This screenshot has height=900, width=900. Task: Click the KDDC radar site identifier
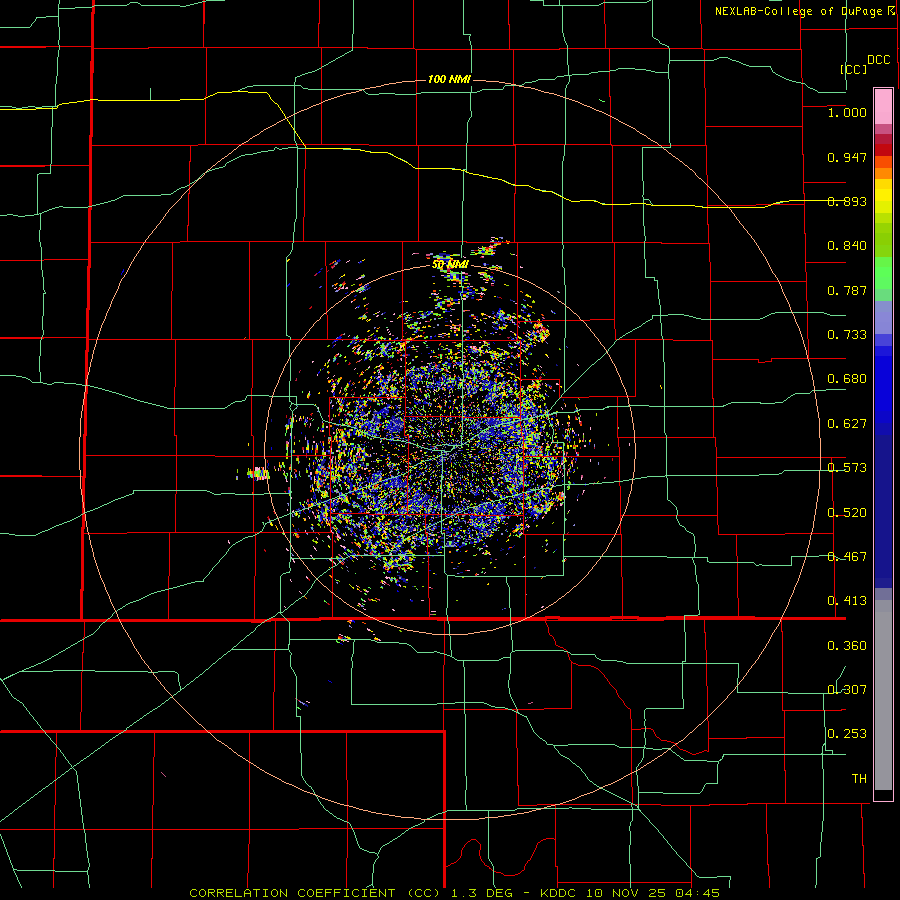point(560,893)
